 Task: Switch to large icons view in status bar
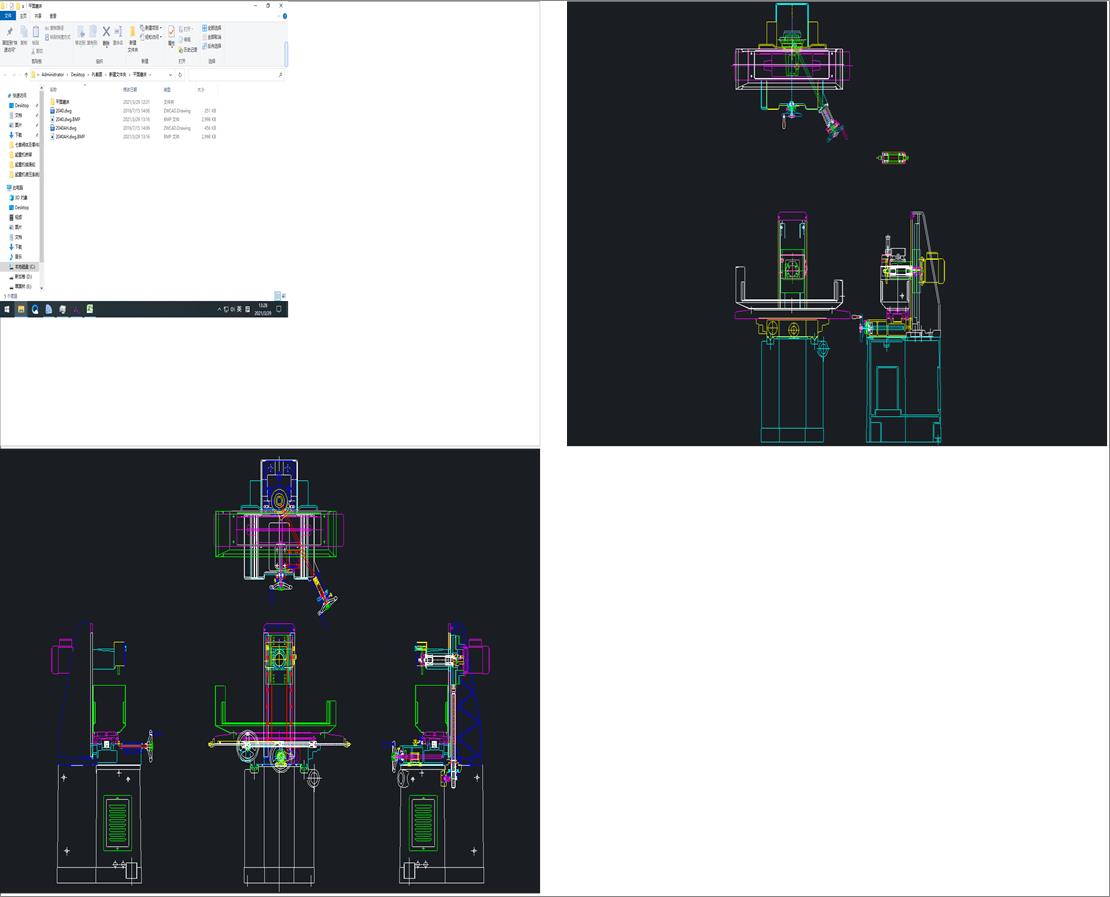coord(284,296)
